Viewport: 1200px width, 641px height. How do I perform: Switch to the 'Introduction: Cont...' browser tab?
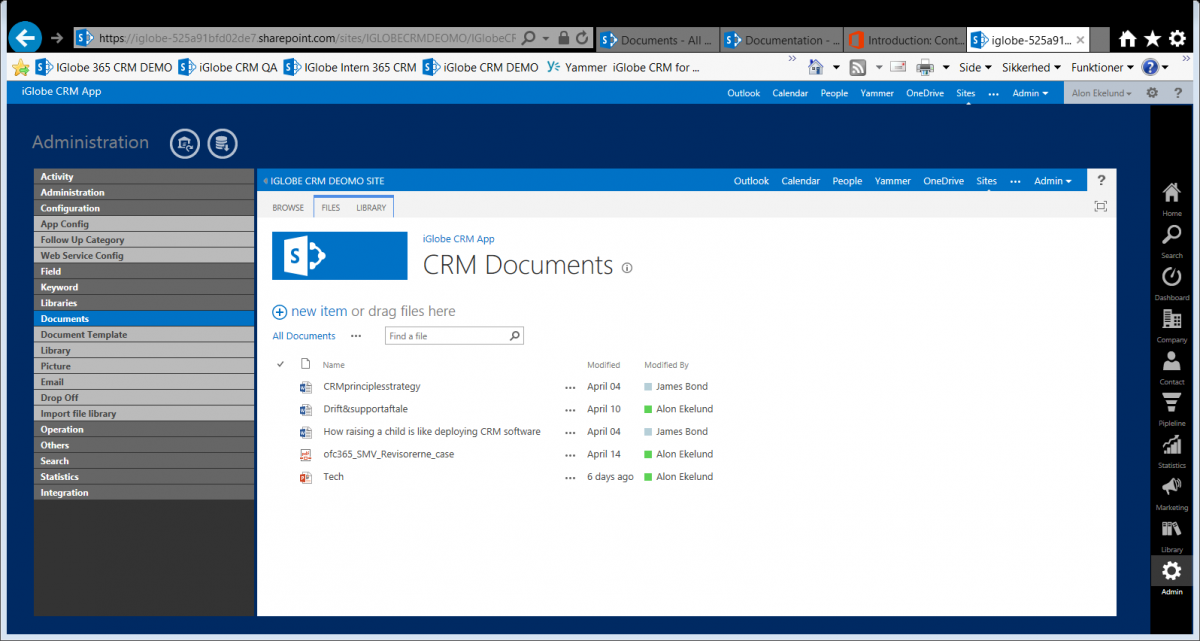pos(905,40)
